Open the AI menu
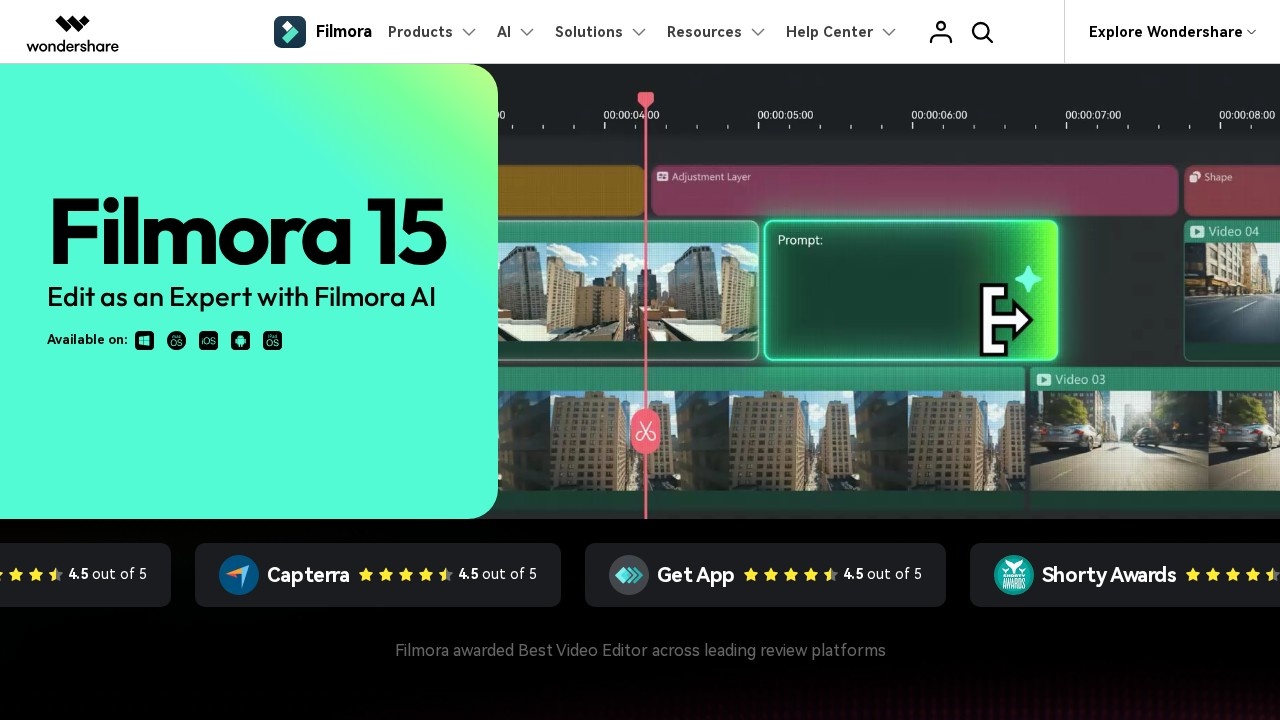 click(x=504, y=32)
